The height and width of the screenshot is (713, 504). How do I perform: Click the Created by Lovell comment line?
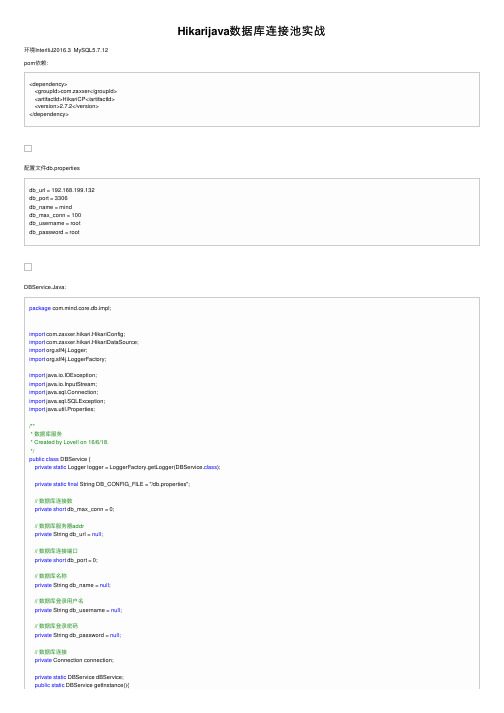70,442
